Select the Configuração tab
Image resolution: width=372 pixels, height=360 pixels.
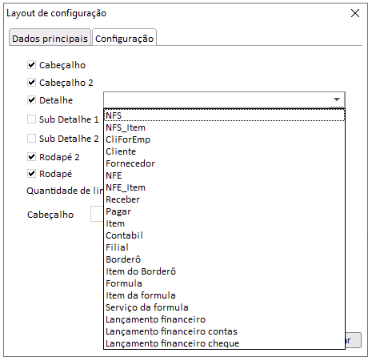point(124,39)
